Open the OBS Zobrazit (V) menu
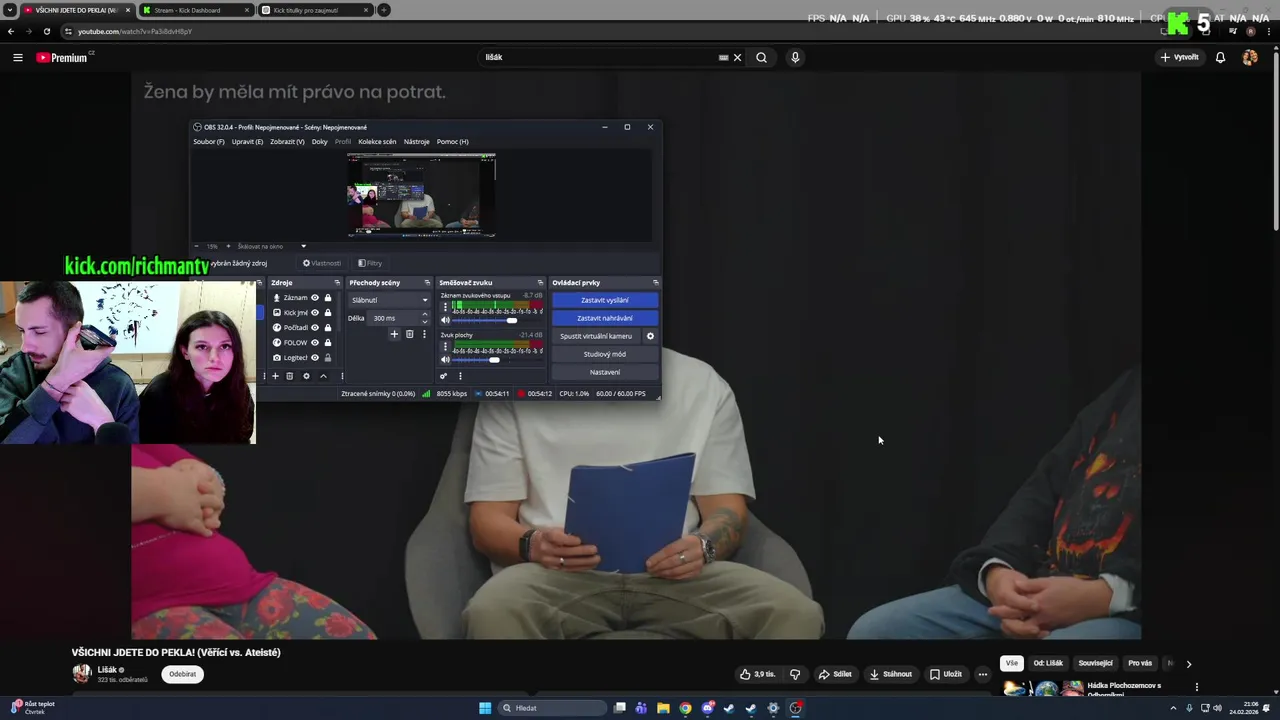This screenshot has width=1280, height=720. tap(287, 142)
